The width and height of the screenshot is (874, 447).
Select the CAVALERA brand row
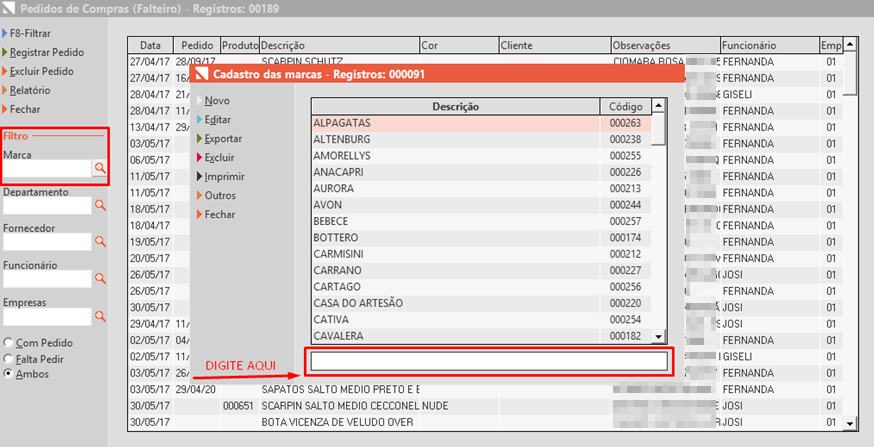tap(481, 336)
